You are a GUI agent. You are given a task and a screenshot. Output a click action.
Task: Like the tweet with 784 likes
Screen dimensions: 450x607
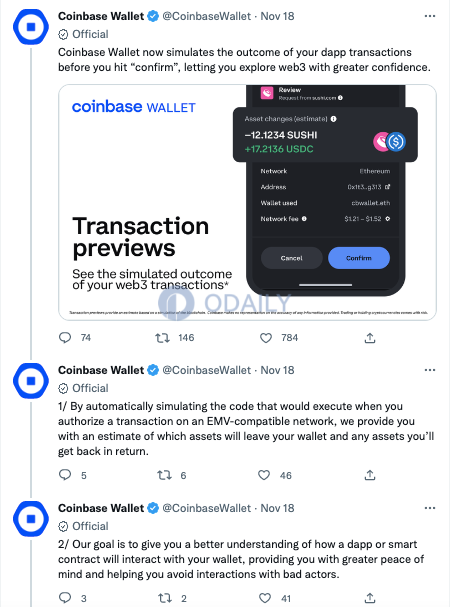click(266, 338)
